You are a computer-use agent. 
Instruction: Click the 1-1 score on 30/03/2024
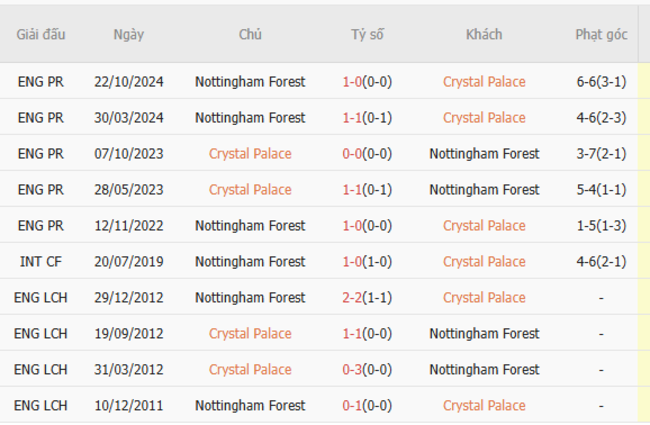pyautogui.click(x=367, y=118)
